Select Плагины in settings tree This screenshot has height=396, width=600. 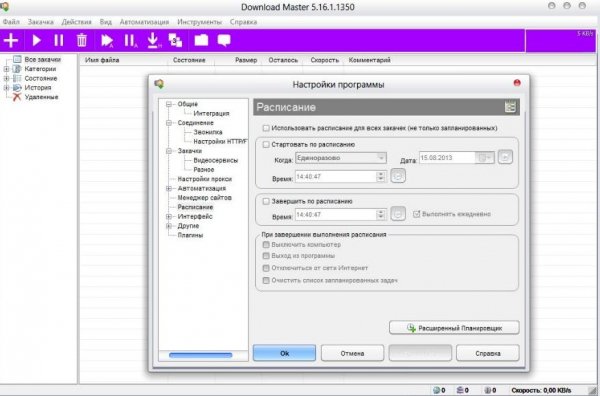click(x=190, y=235)
